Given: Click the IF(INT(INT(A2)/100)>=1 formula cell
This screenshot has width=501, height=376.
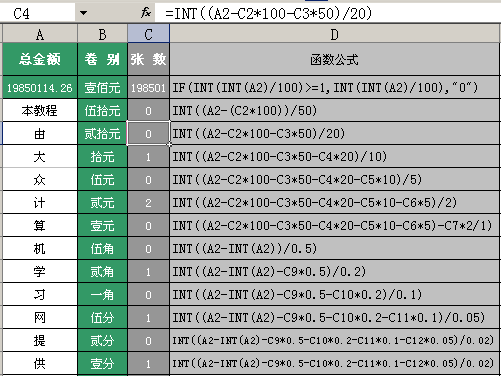Looking at the screenshot, I should (x=334, y=87).
